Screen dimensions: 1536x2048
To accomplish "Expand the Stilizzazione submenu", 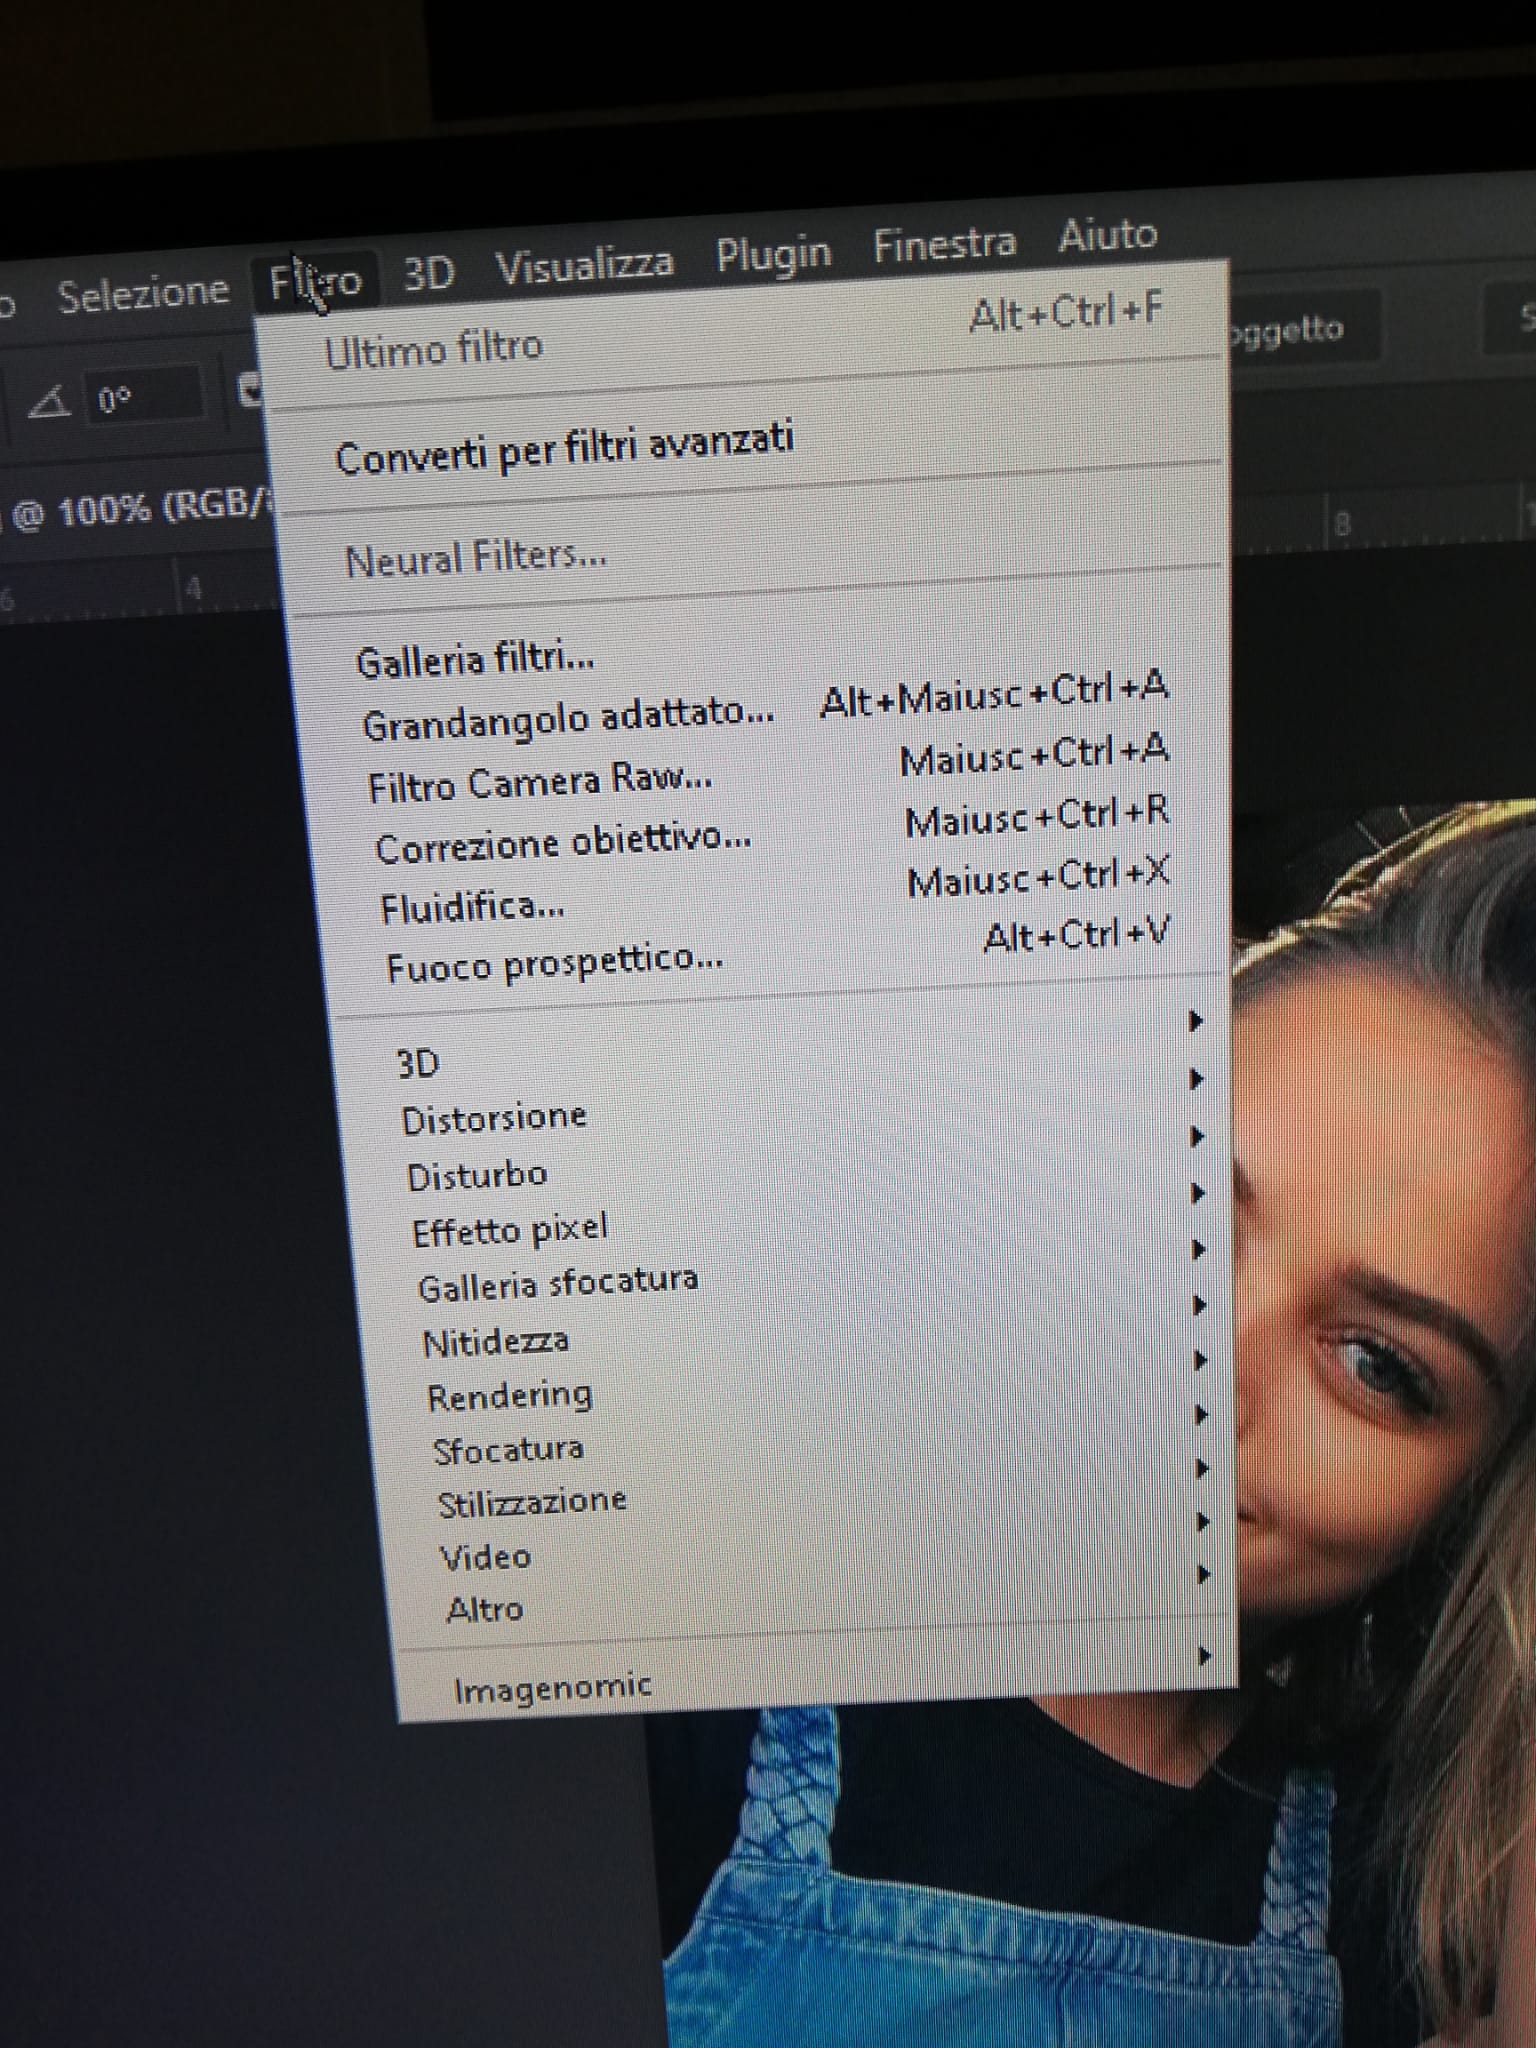I will tap(824, 1486).
